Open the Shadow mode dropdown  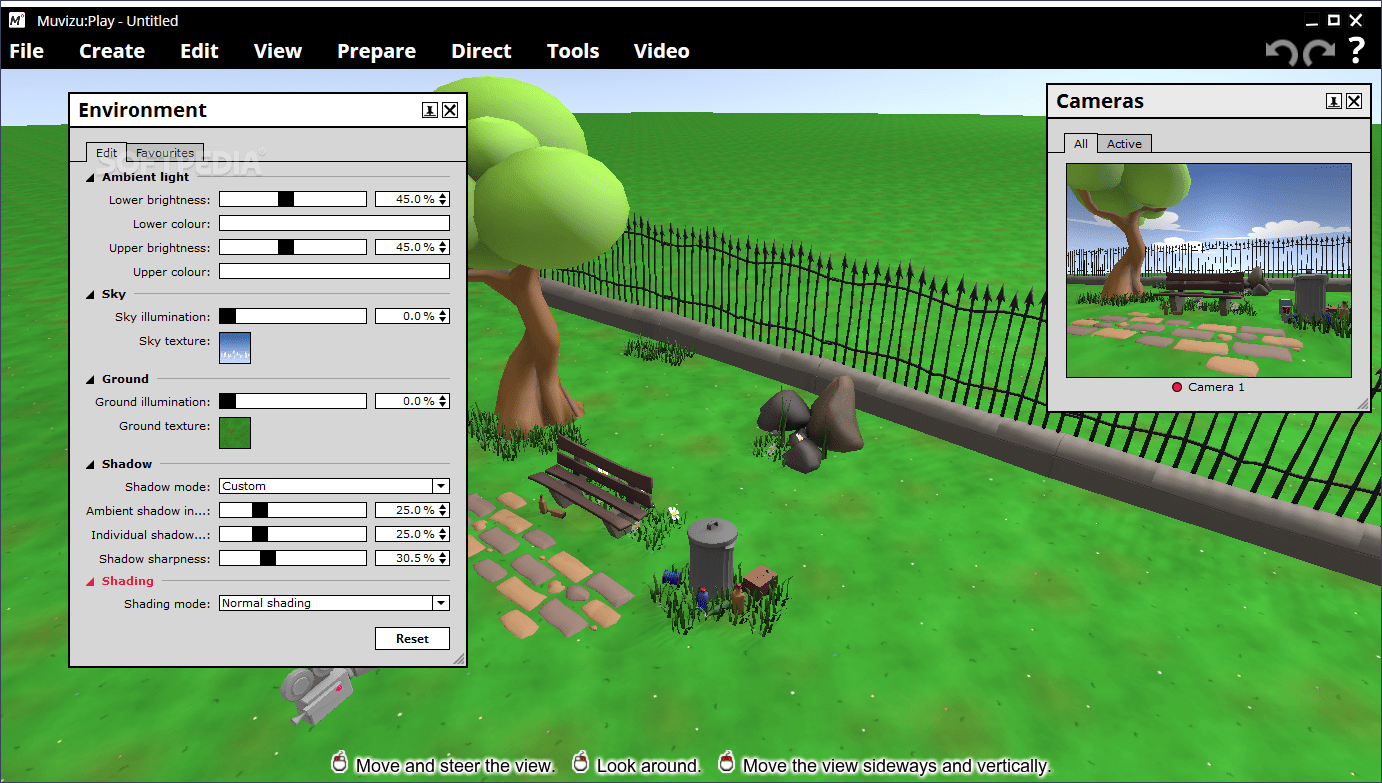coord(334,486)
